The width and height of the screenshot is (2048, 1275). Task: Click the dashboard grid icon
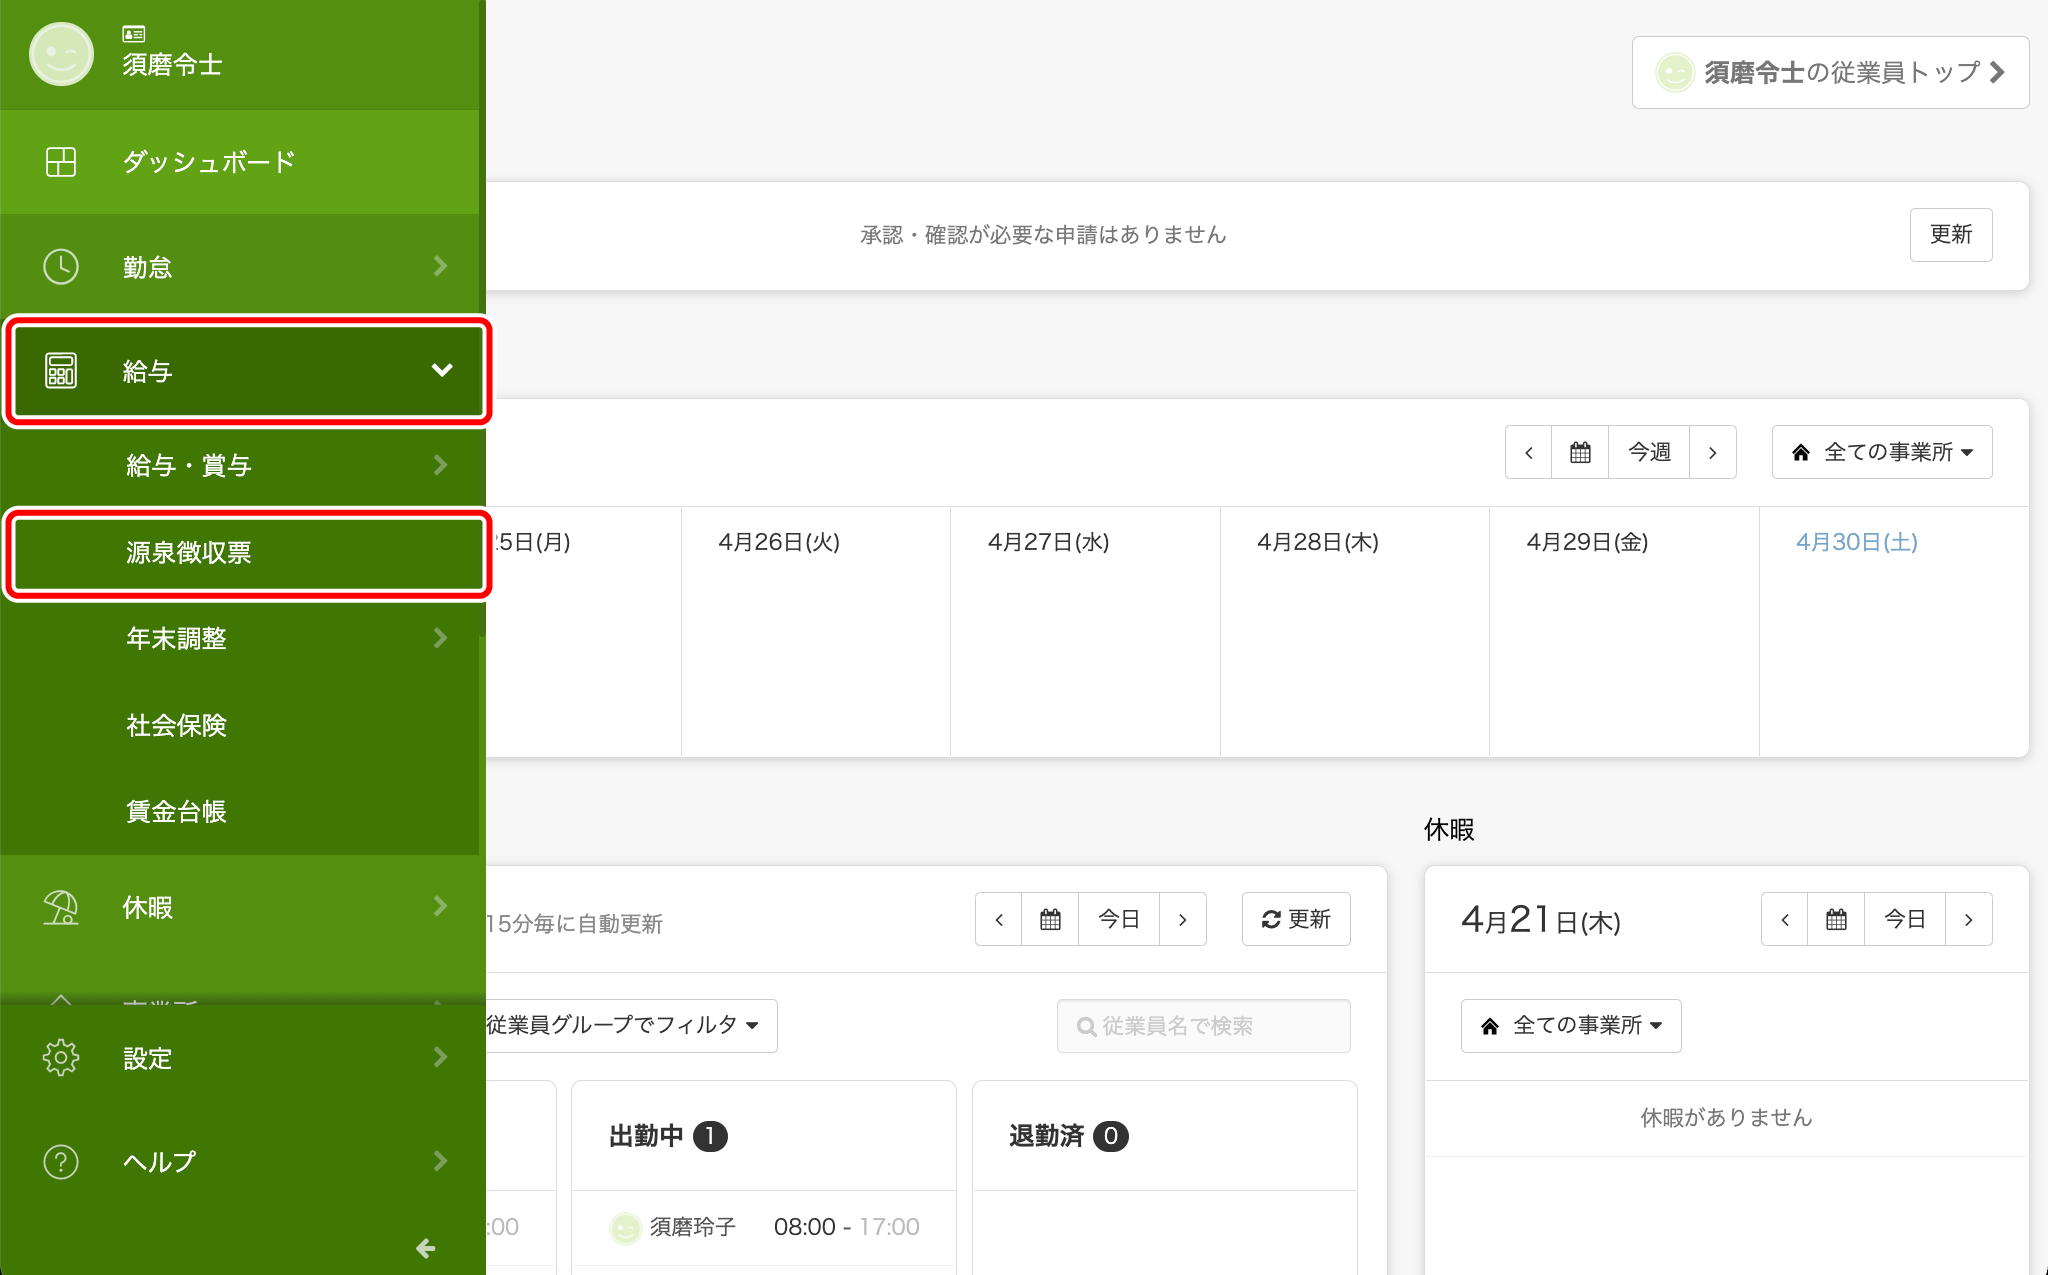click(61, 162)
